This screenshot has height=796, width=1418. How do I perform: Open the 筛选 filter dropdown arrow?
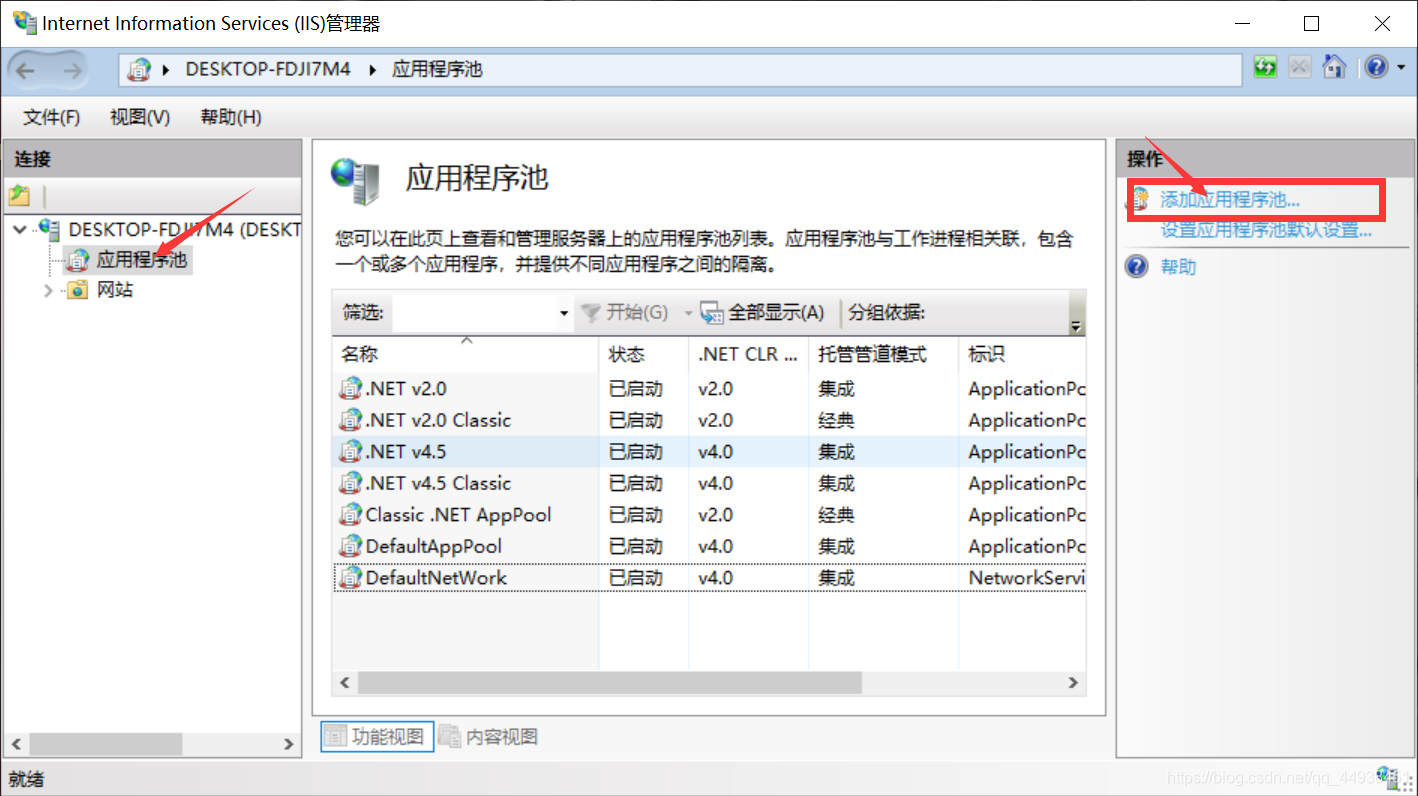[x=564, y=314]
